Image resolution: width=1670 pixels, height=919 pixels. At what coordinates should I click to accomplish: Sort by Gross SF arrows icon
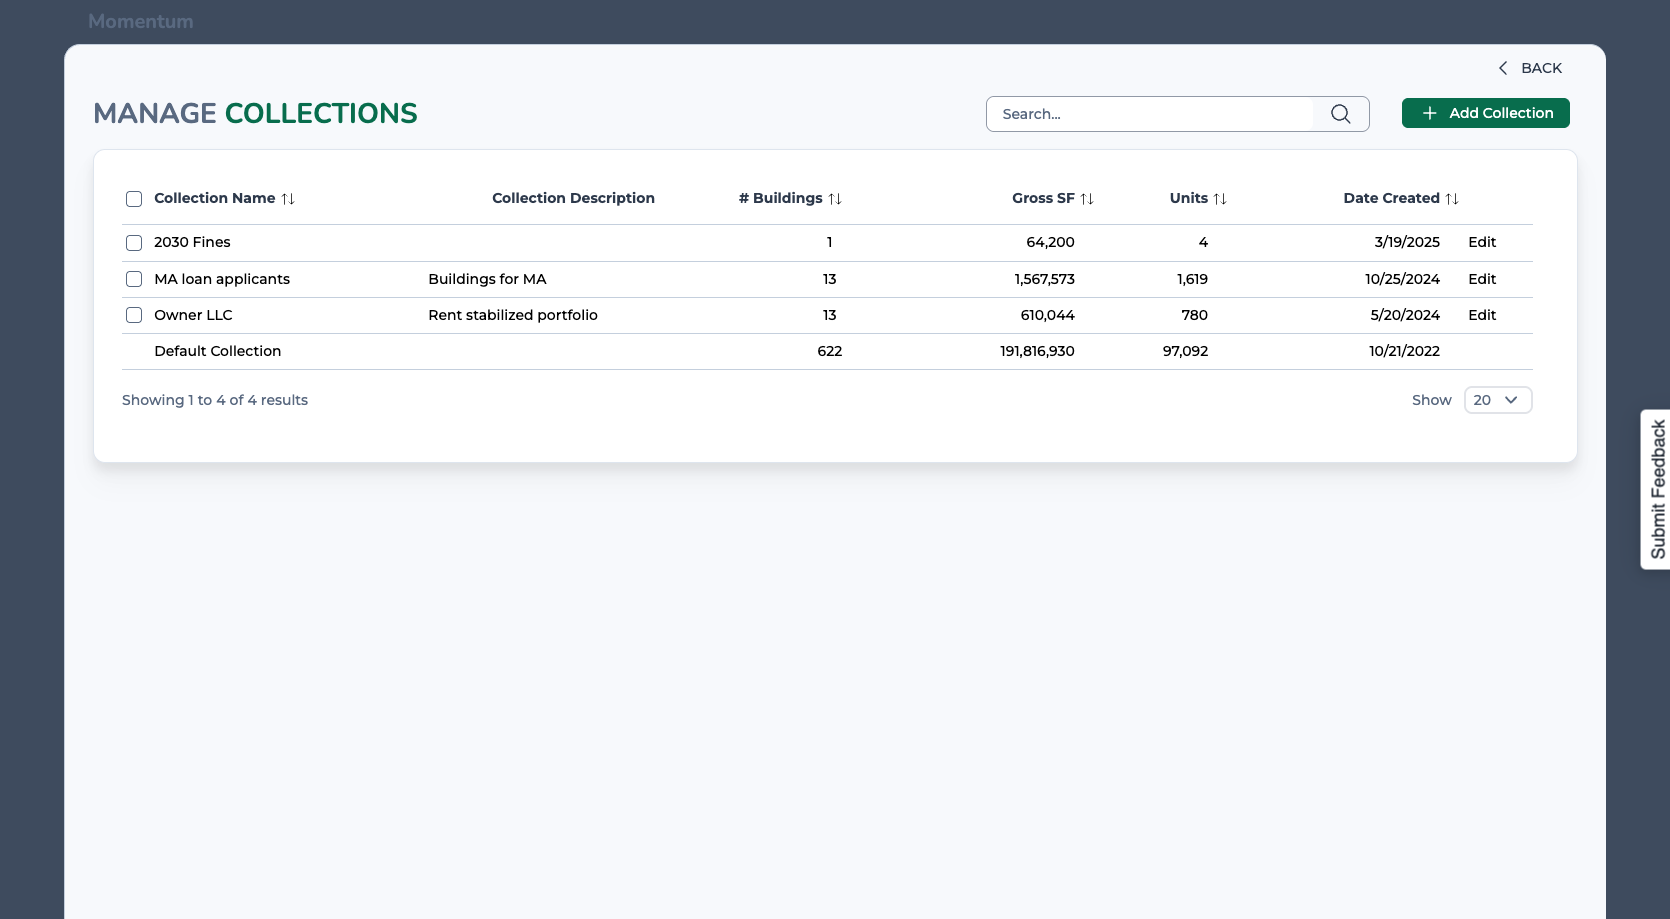pos(1087,199)
